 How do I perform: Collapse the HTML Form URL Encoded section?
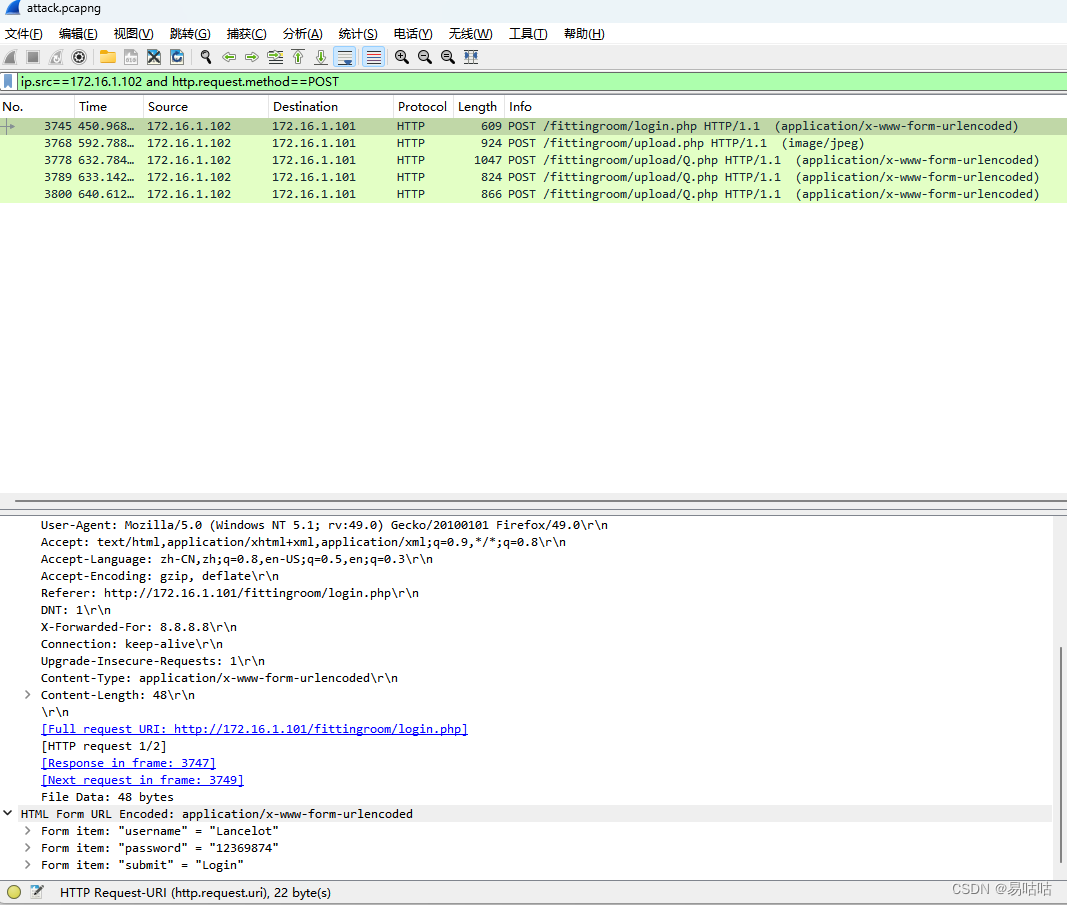[x=8, y=813]
